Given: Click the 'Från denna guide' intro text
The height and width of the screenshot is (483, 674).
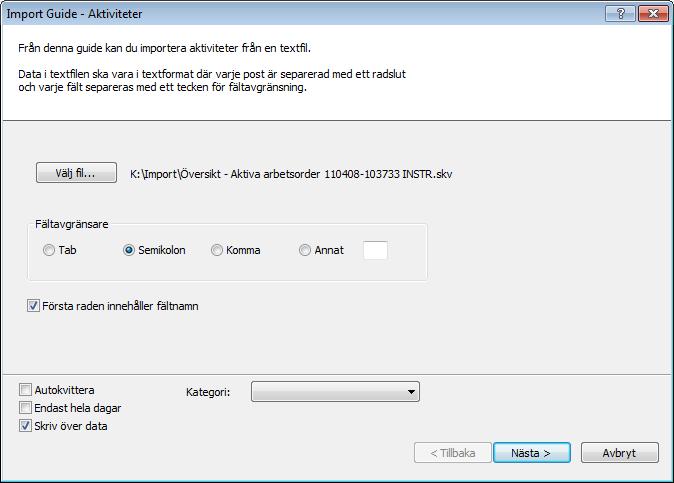Looking at the screenshot, I should click(x=164, y=48).
